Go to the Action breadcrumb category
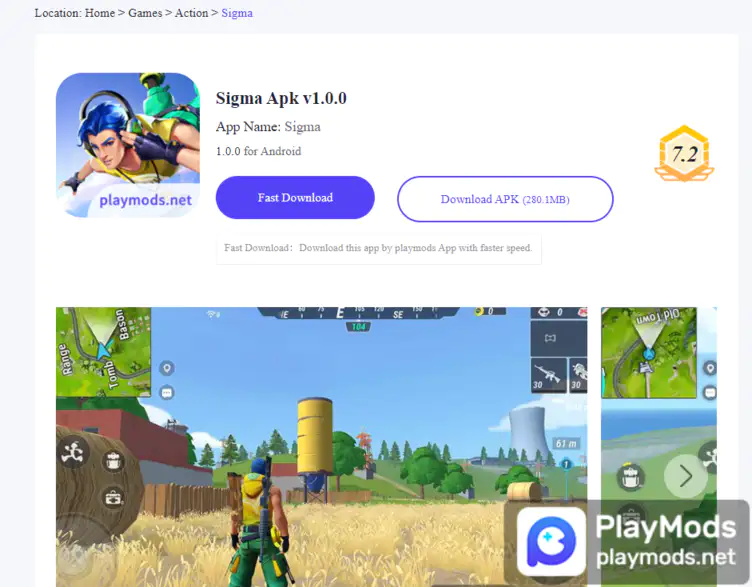Screen dimensions: 752x587 191,13
